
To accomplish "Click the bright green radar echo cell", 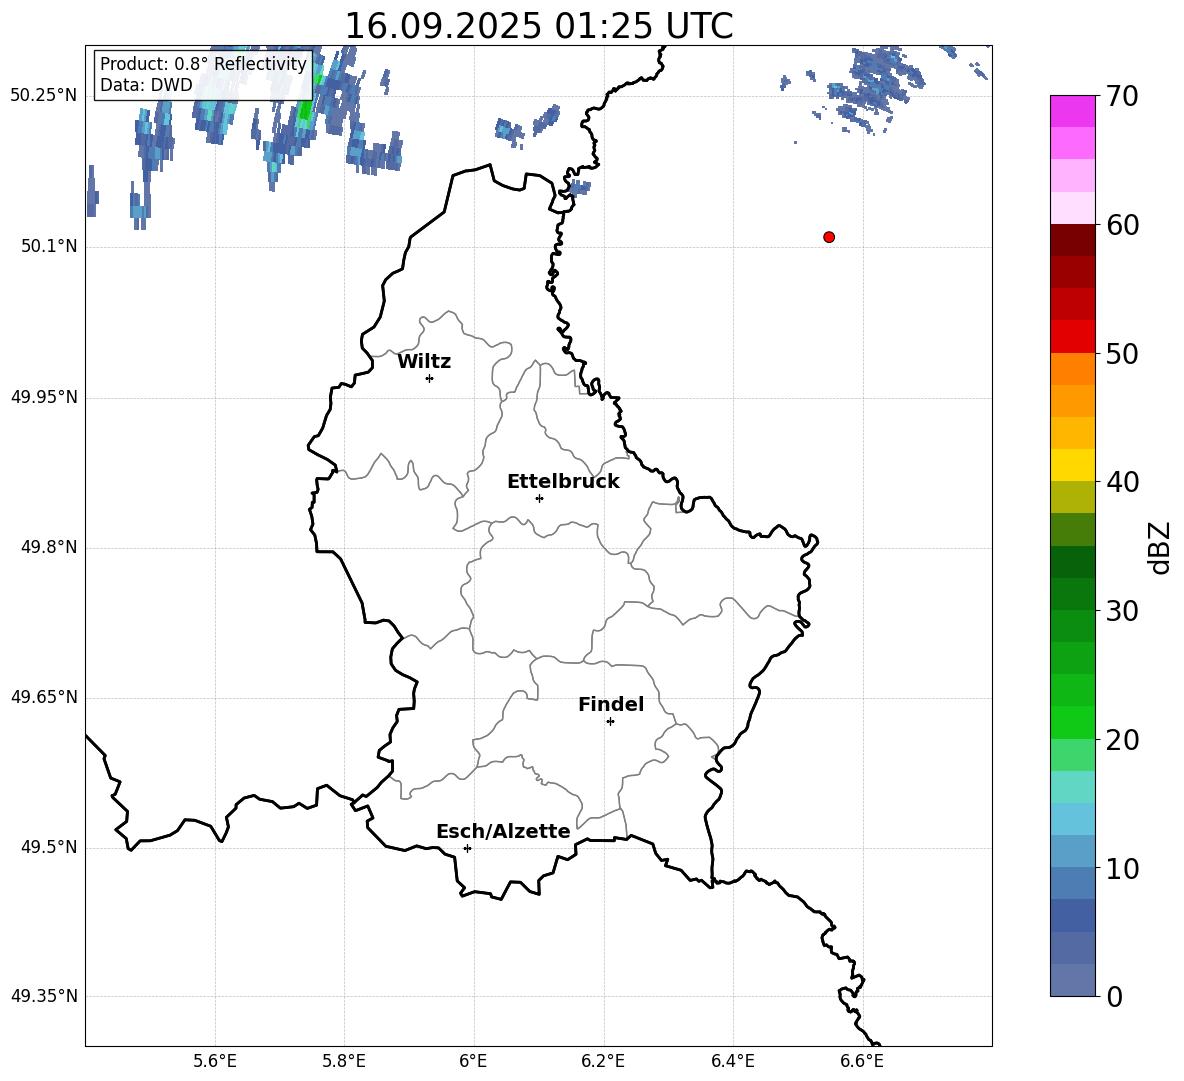I will tap(305, 108).
